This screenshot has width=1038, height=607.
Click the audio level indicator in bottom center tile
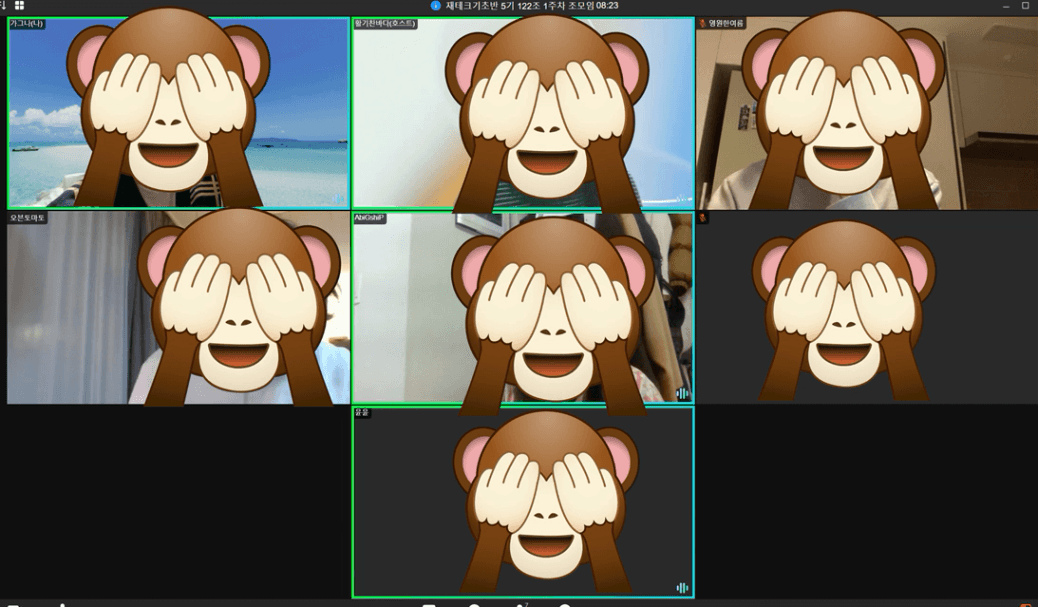[x=682, y=588]
